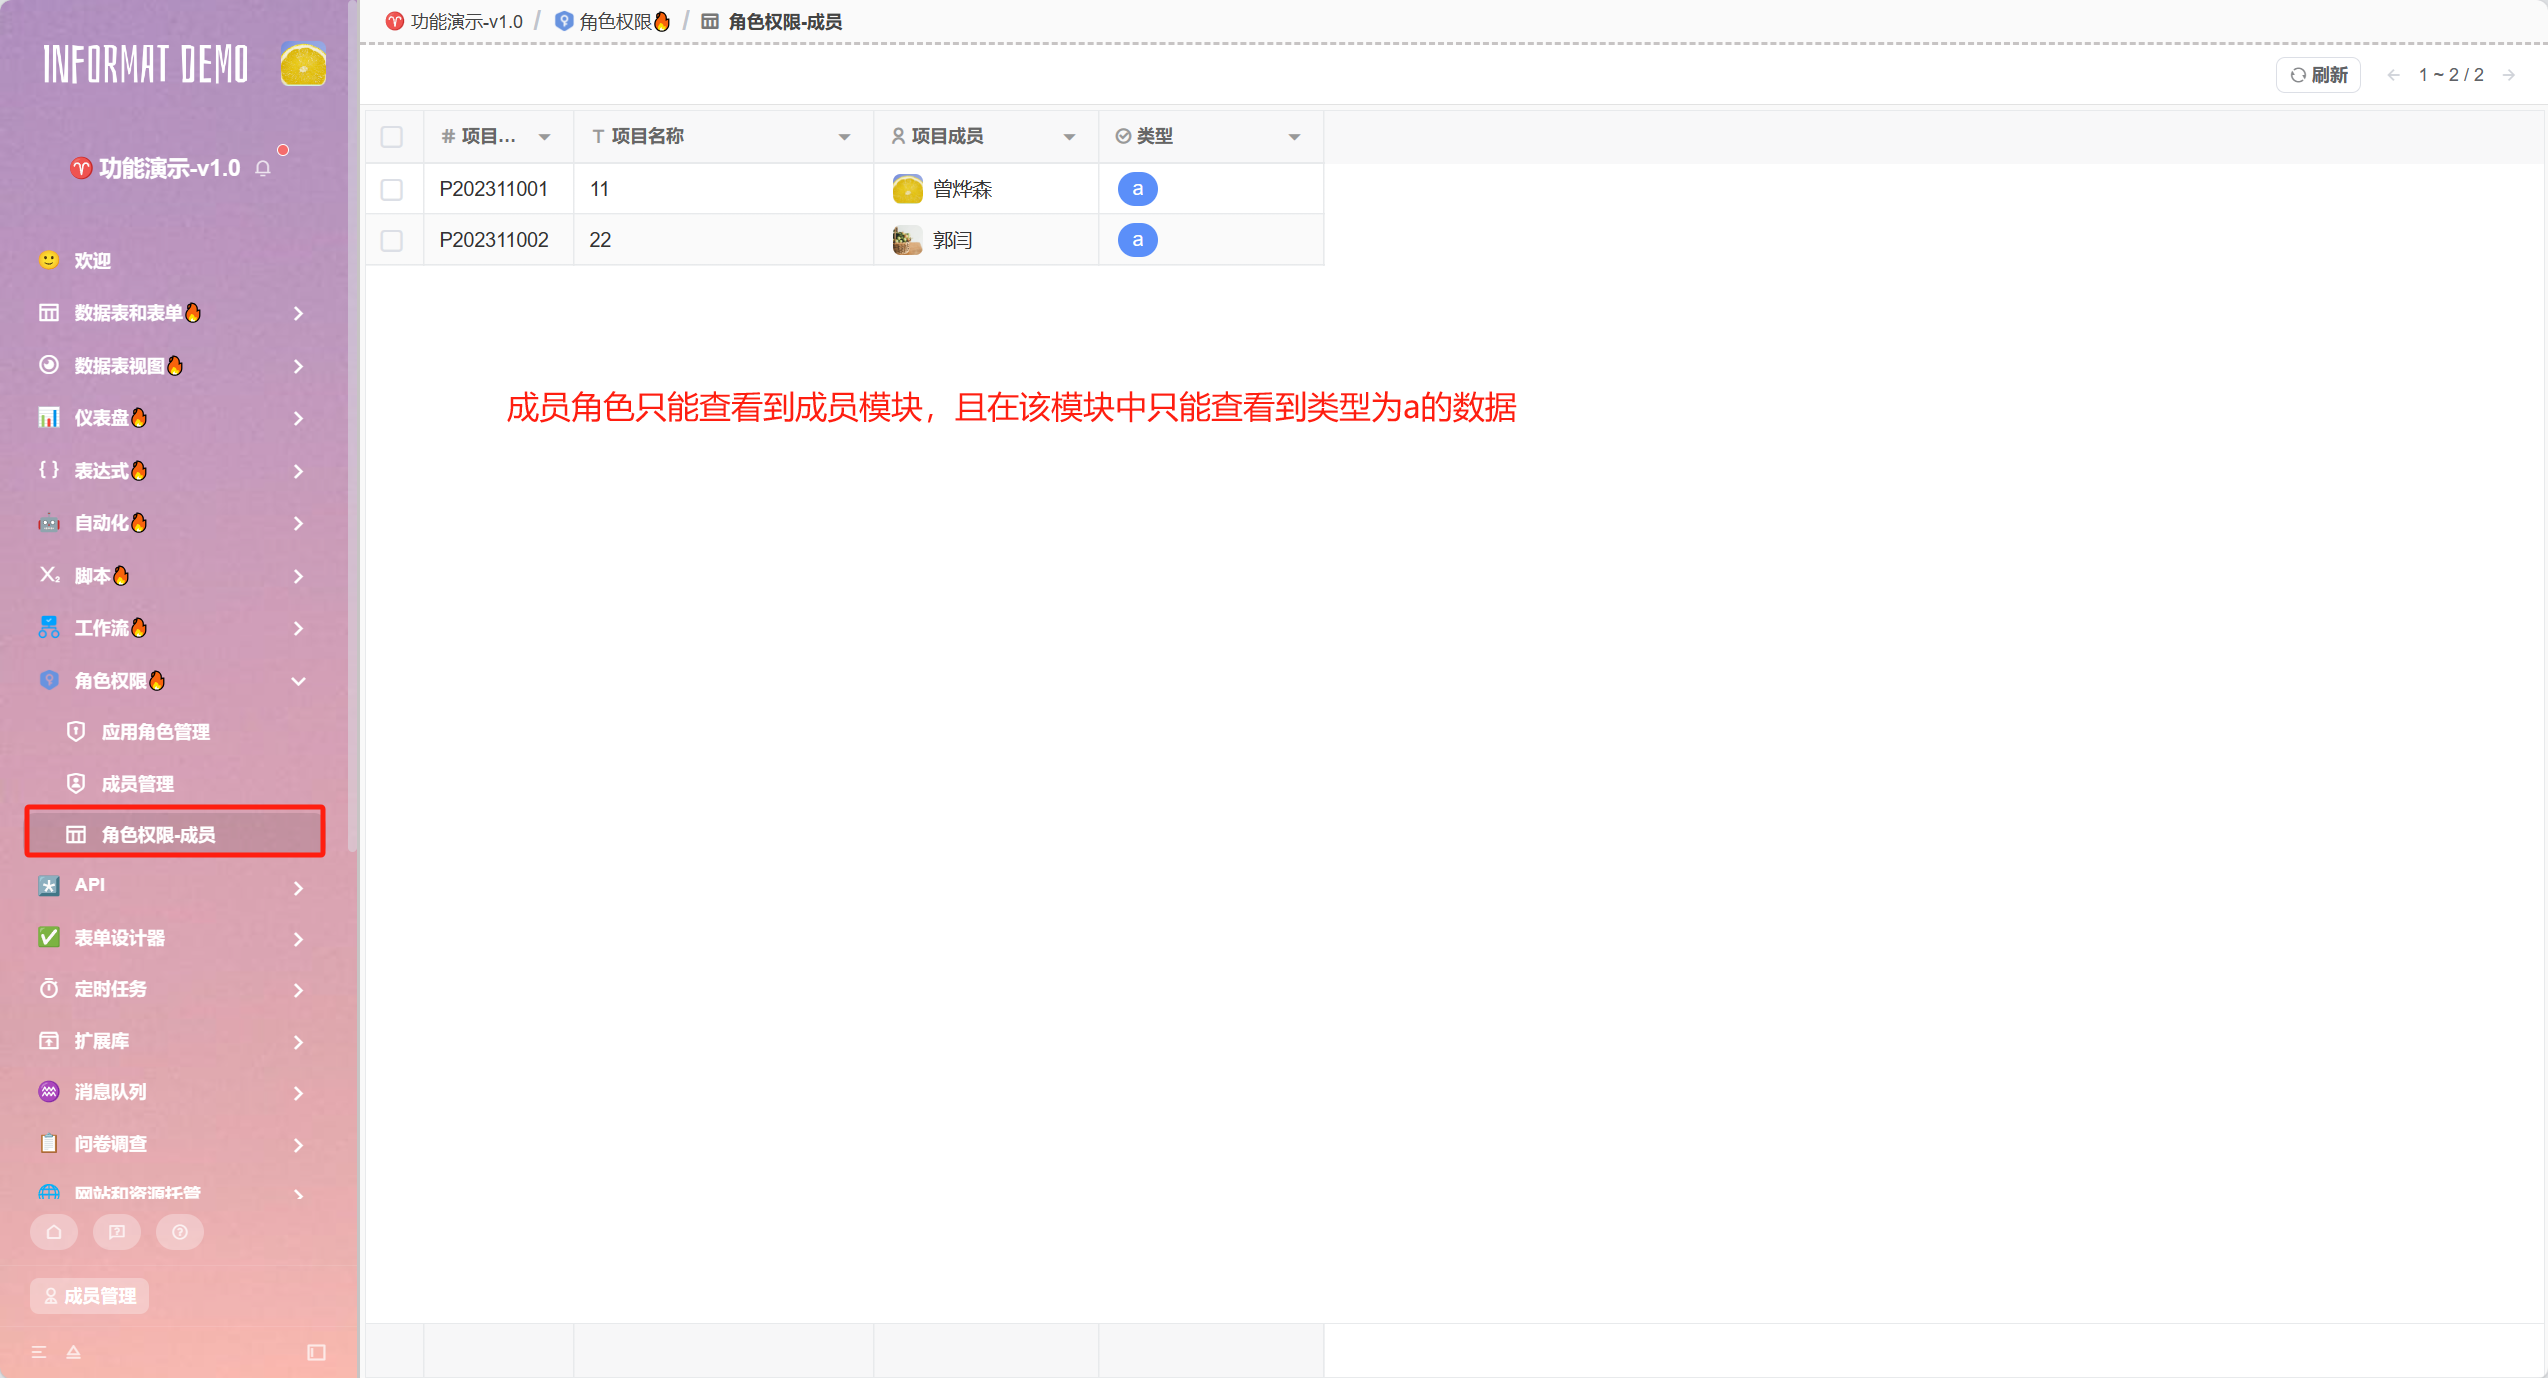Screen dimensions: 2548x1378
Task: Open the 类型 column dropdown arrow
Action: click(x=1293, y=136)
